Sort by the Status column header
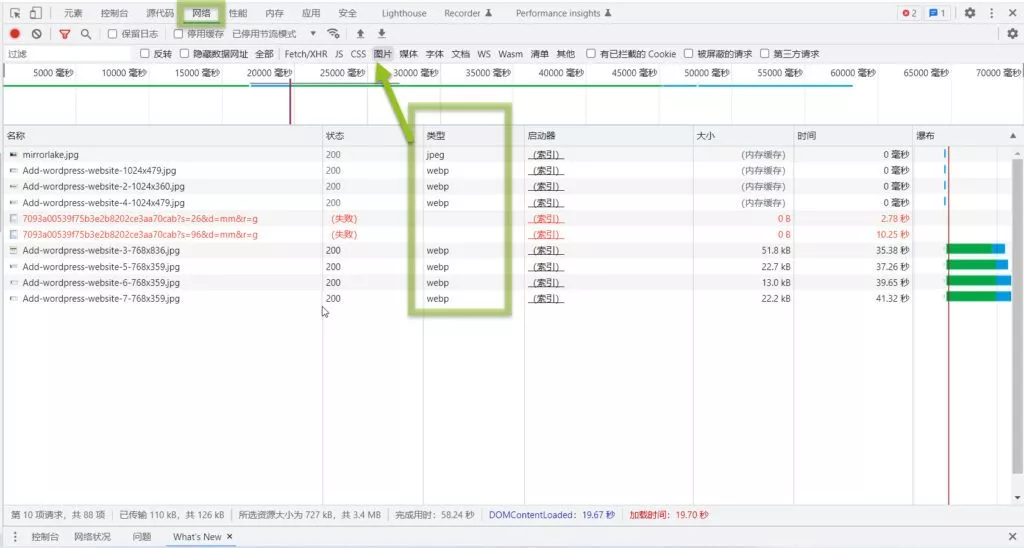This screenshot has width=1024, height=548. [372, 136]
